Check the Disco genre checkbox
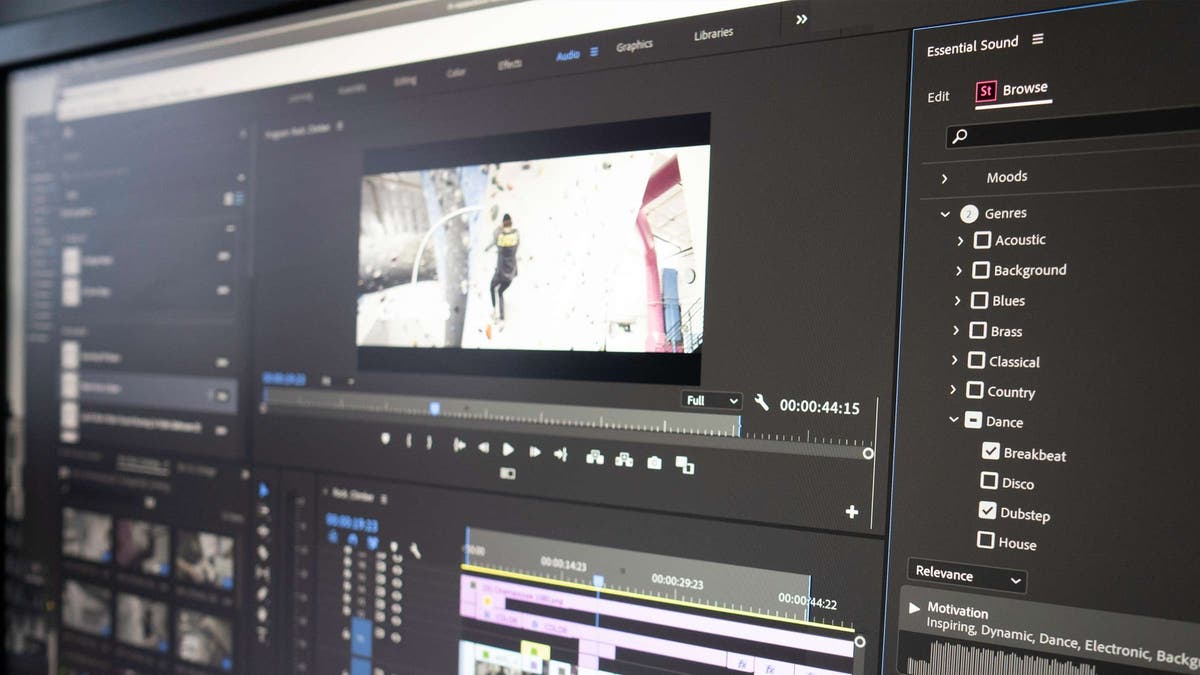Image resolution: width=1200 pixels, height=675 pixels. tap(987, 482)
